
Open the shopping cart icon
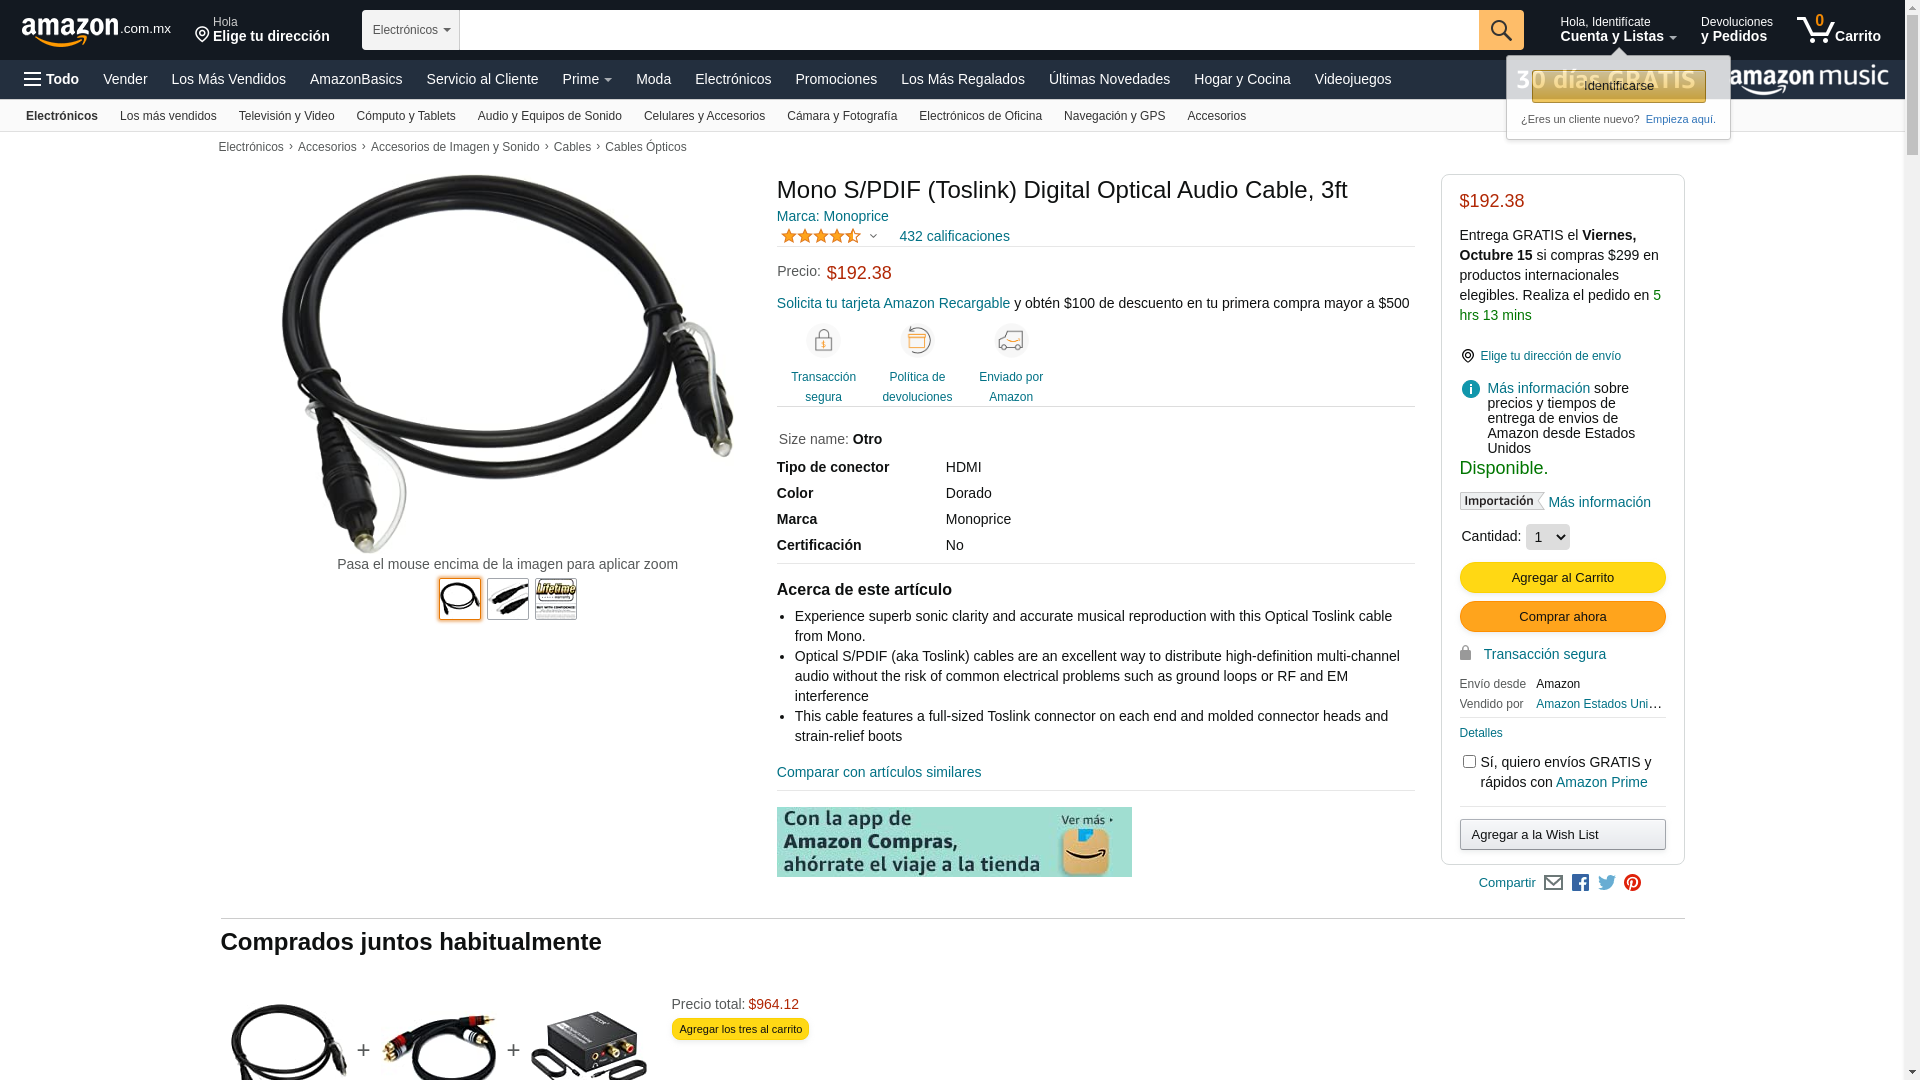click(x=1838, y=30)
